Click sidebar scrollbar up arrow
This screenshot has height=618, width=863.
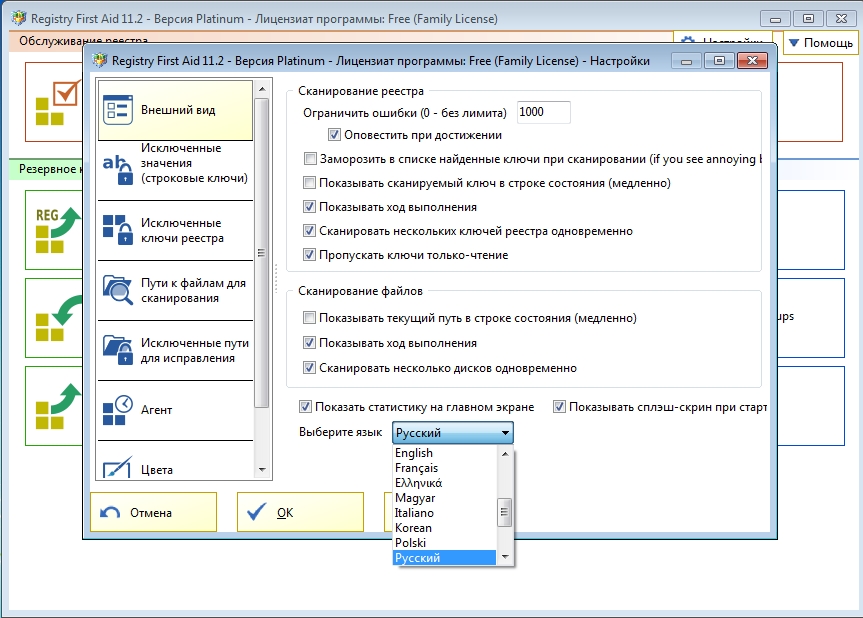tap(262, 89)
